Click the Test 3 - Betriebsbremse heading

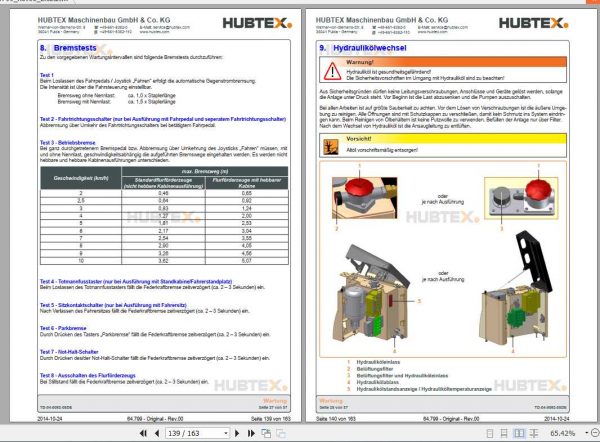(x=67, y=142)
